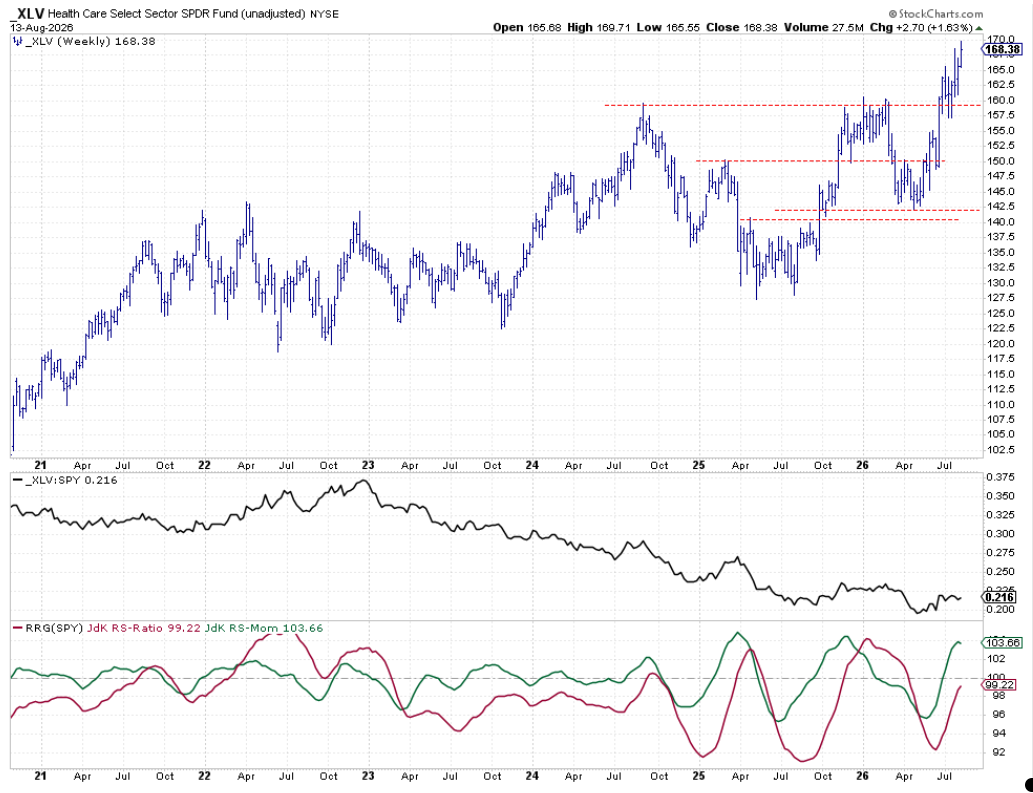Click the date '13-Aug-2026'

(41, 27)
